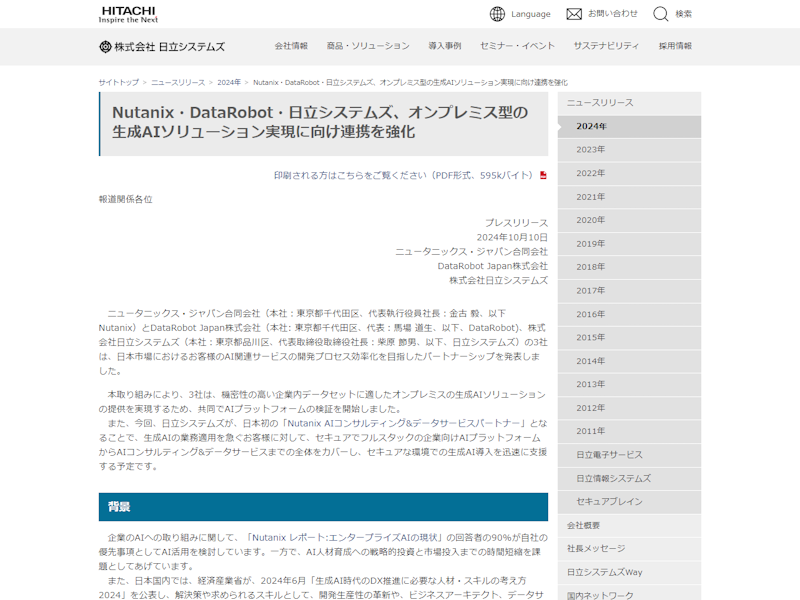Expand the サステナビリティ menu
The height and width of the screenshot is (600, 800).
[606, 46]
